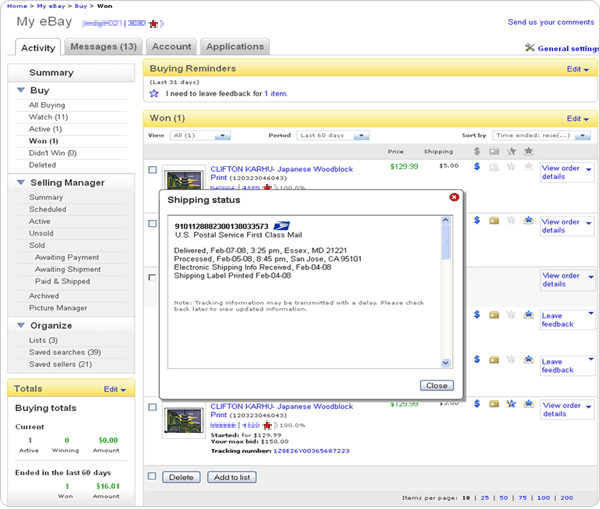The height and width of the screenshot is (509, 600).
Task: Open the View dropdown showing All (1)
Action: (200, 135)
